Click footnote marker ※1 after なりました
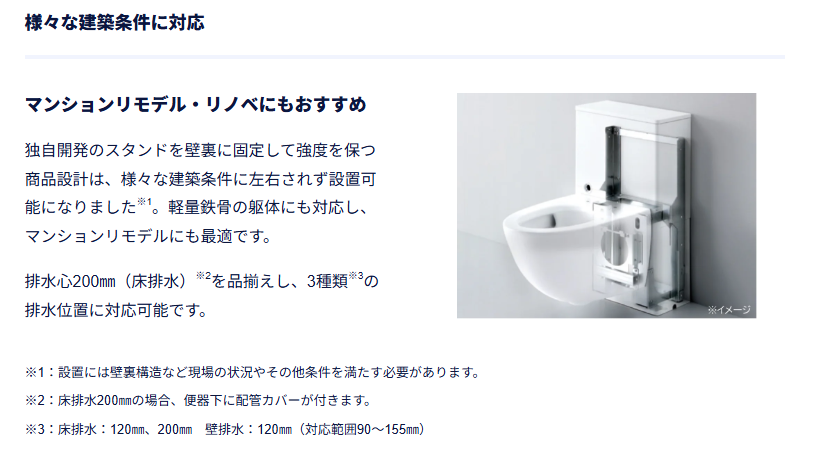The image size is (818, 460). coord(145,202)
